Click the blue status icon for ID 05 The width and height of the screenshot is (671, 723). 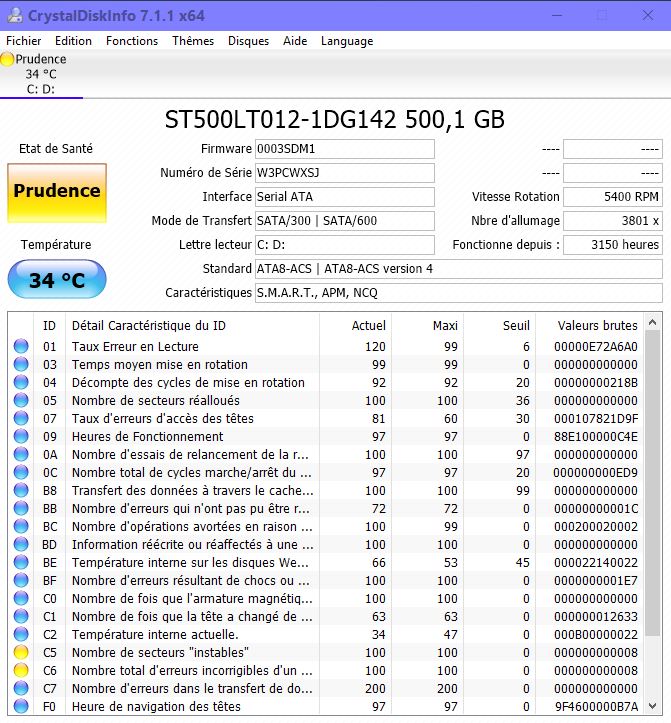pyautogui.click(x=21, y=400)
